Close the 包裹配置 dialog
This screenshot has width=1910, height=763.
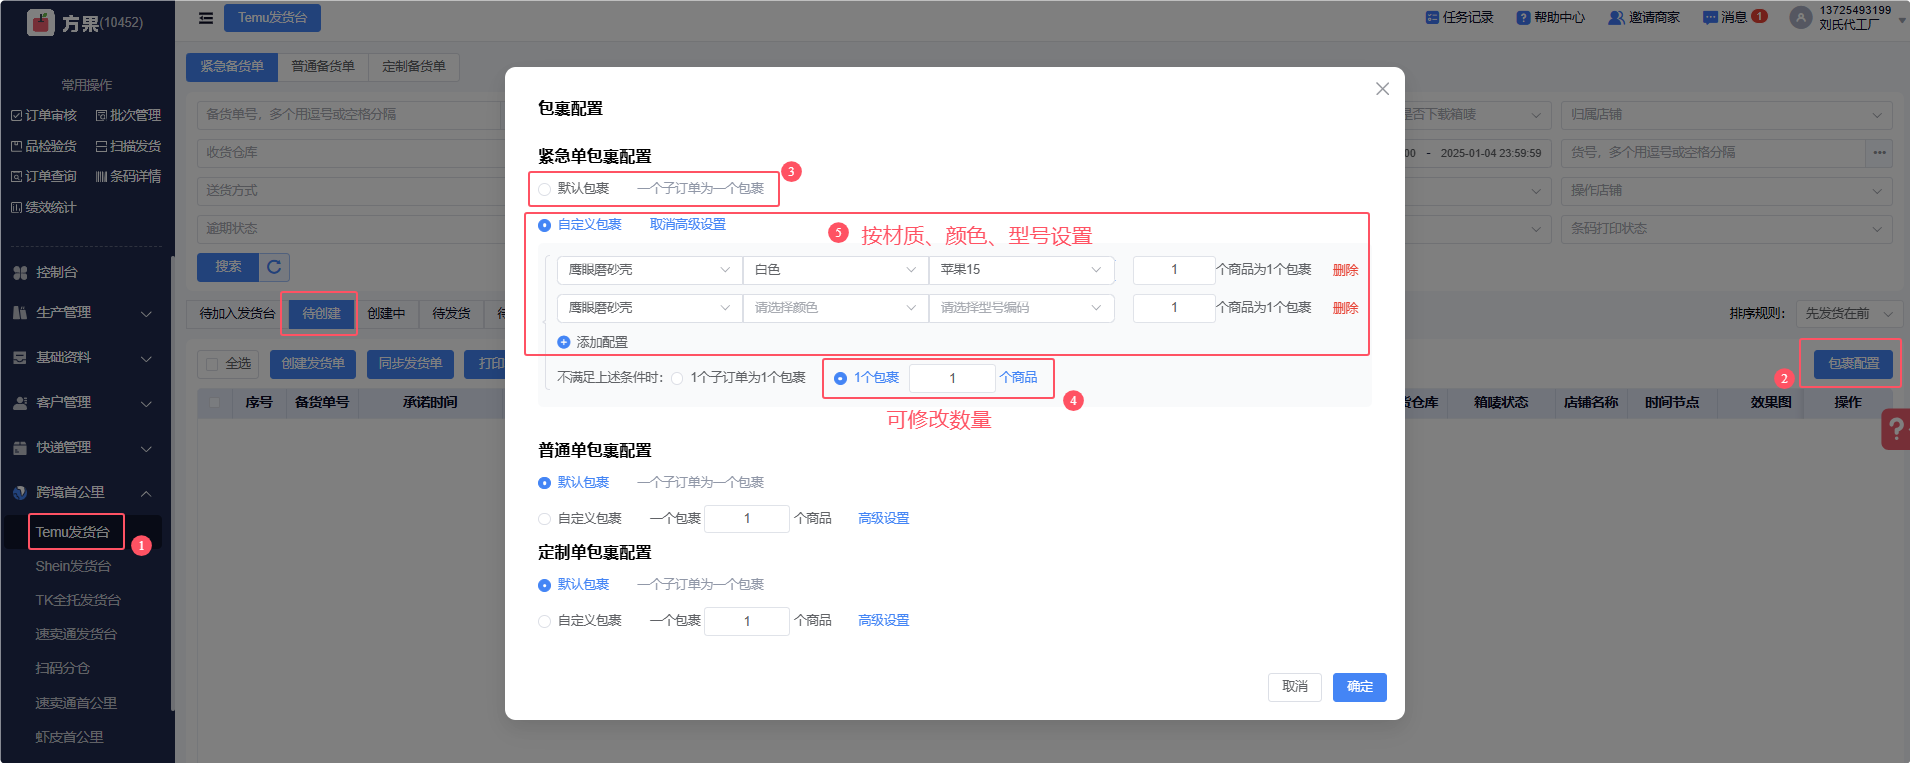coord(1382,89)
